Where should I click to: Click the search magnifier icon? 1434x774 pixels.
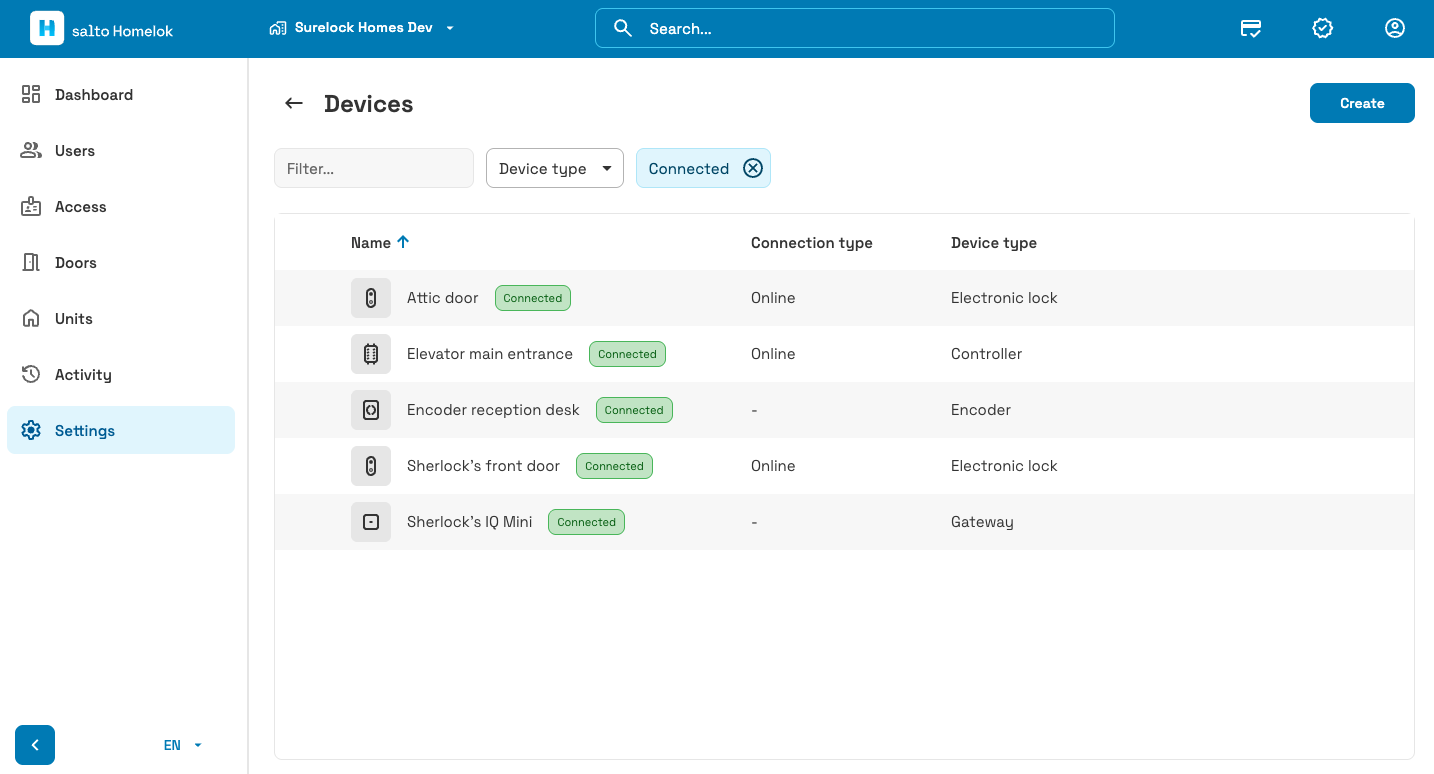(x=623, y=28)
